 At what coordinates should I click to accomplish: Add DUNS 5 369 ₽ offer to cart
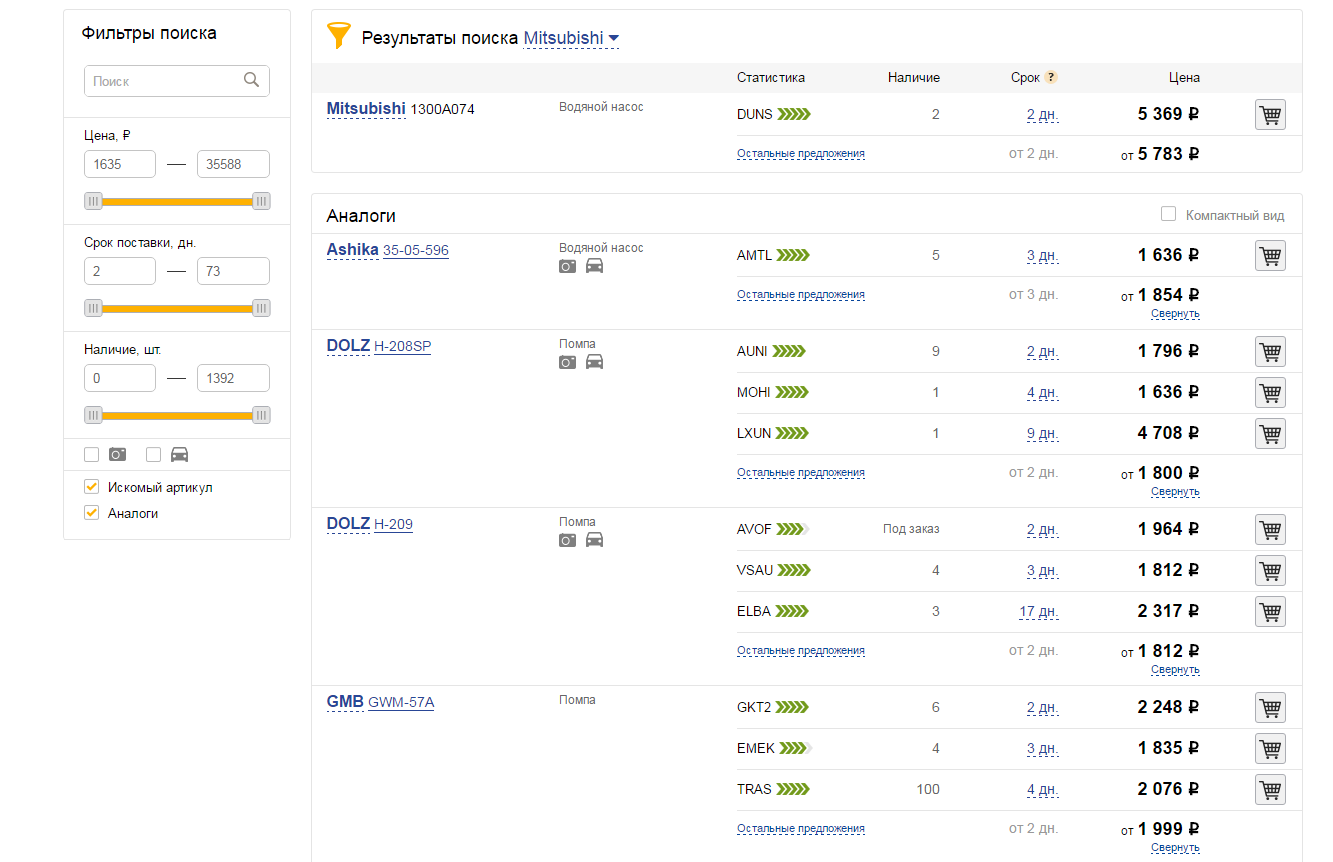1270,115
